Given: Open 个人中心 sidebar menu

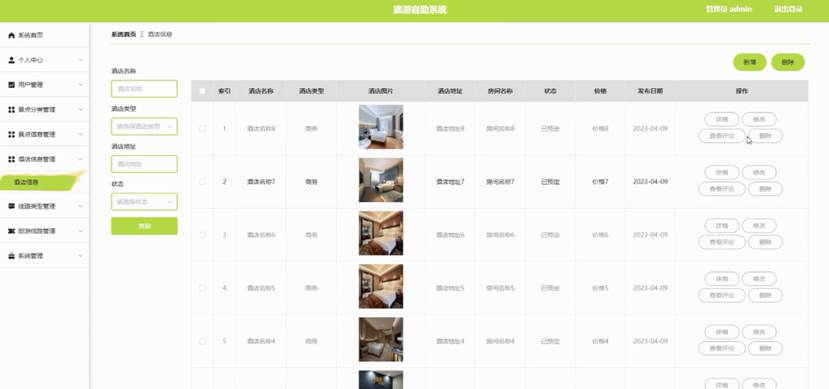Looking at the screenshot, I should [x=44, y=60].
